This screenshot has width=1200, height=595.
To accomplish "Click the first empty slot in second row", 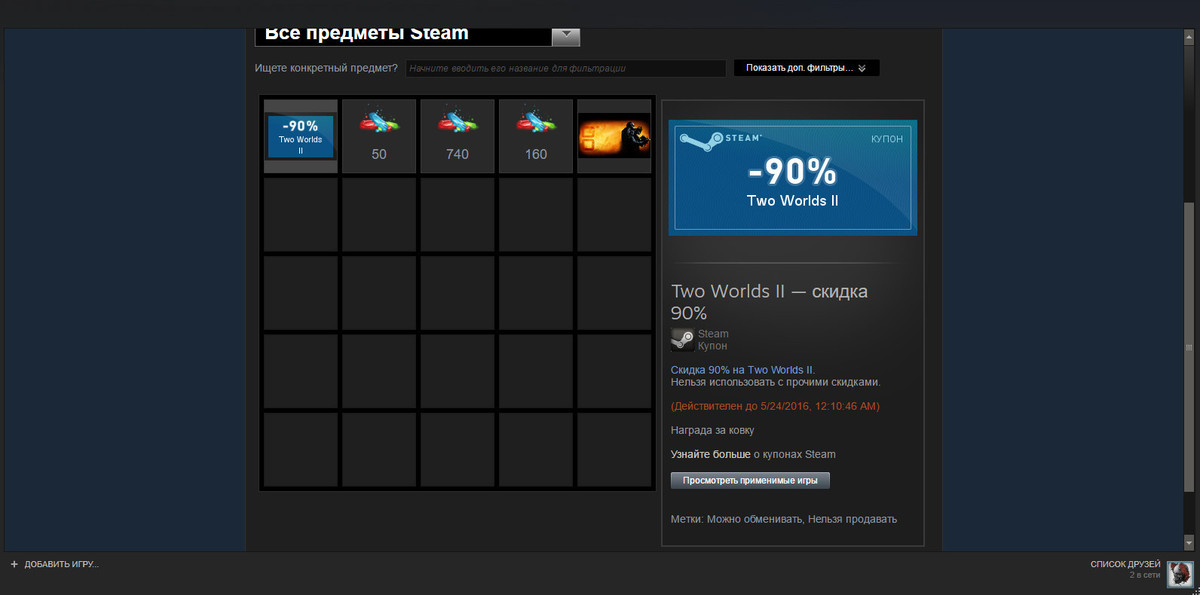I will [x=300, y=215].
